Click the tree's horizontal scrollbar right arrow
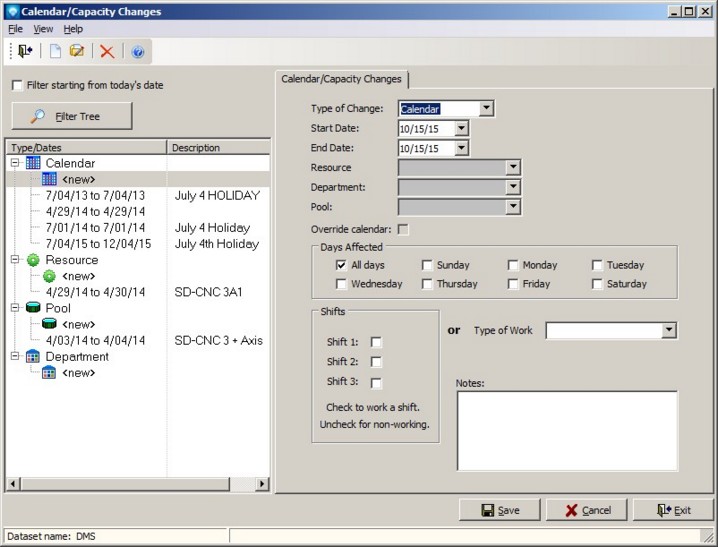The width and height of the screenshot is (718, 547). click(x=262, y=484)
